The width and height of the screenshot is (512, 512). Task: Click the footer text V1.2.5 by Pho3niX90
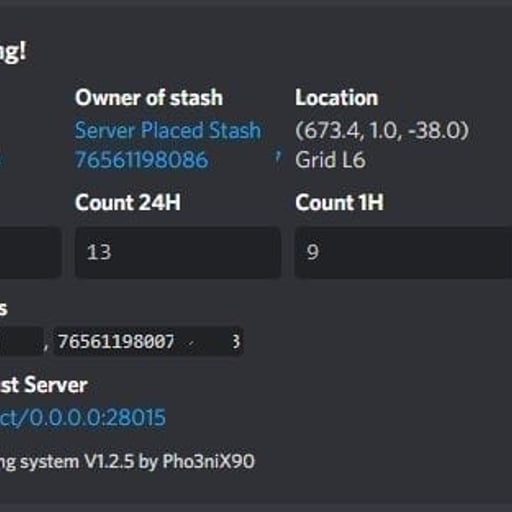point(169,462)
